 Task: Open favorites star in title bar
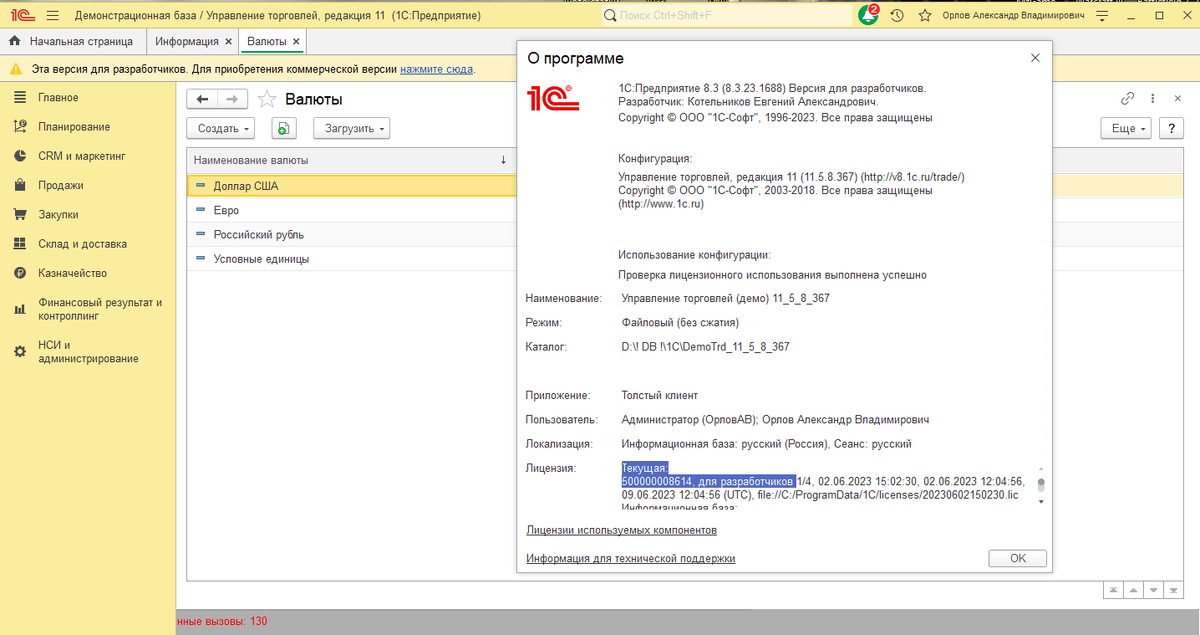click(x=925, y=16)
